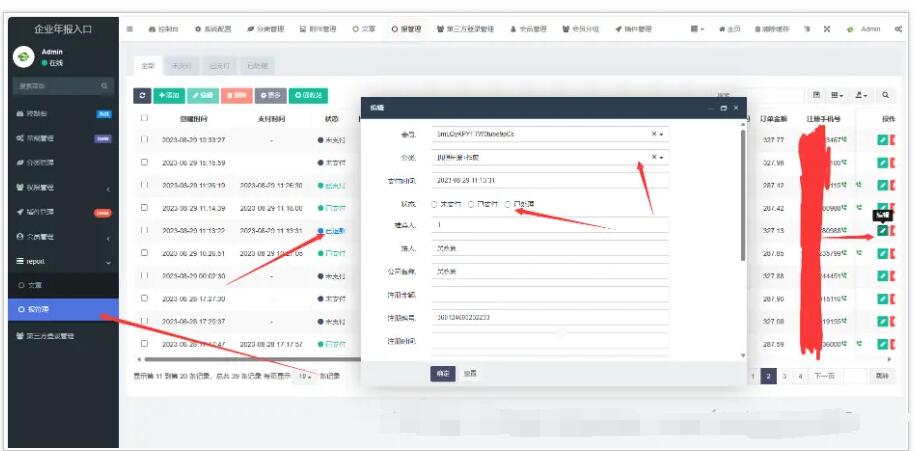The image size is (918, 451).
Task: Click the 支付时间 field showing 2023-08-29 11:13:31
Action: [x=550, y=180]
